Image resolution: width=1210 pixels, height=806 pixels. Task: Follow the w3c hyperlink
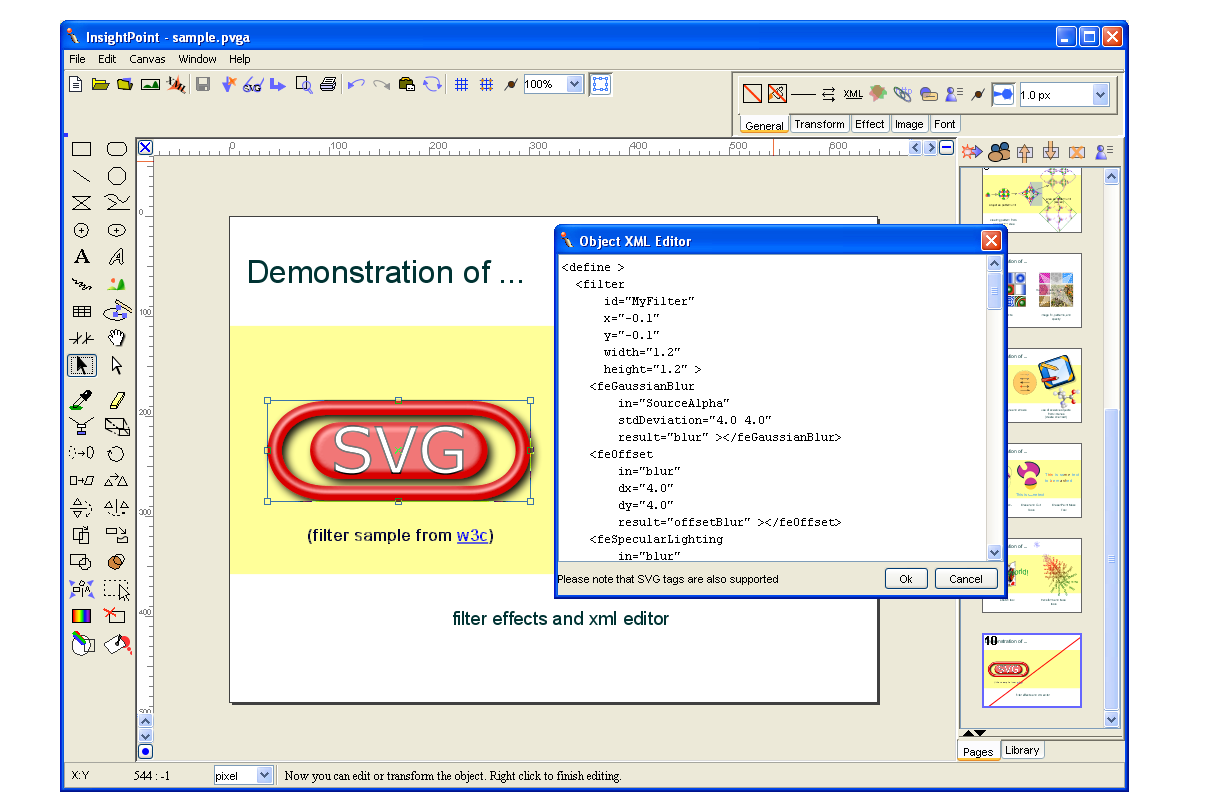472,535
